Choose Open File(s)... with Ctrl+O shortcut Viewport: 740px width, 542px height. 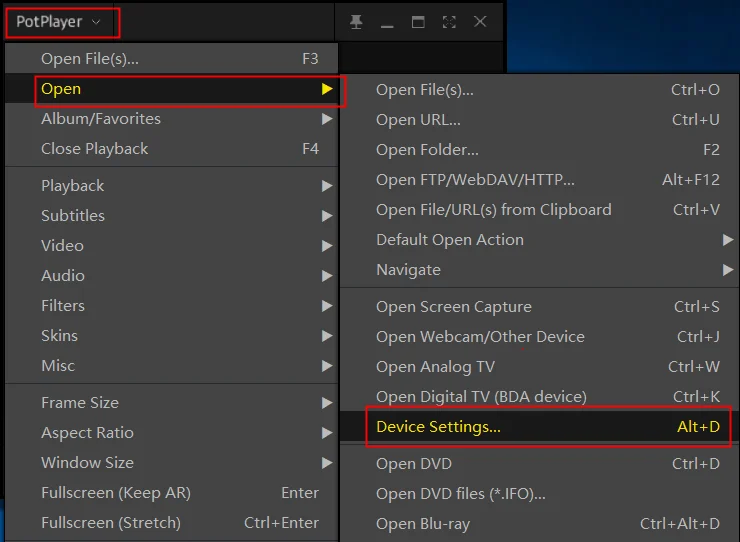[539, 90]
